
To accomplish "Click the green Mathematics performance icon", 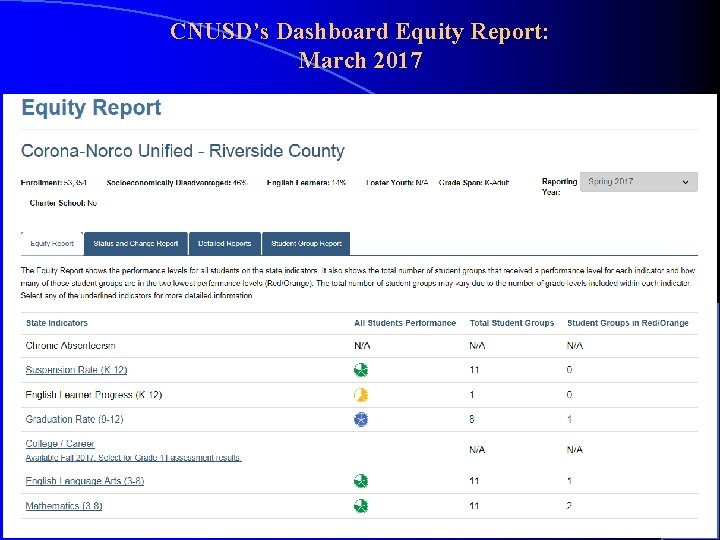I will (x=361, y=506).
